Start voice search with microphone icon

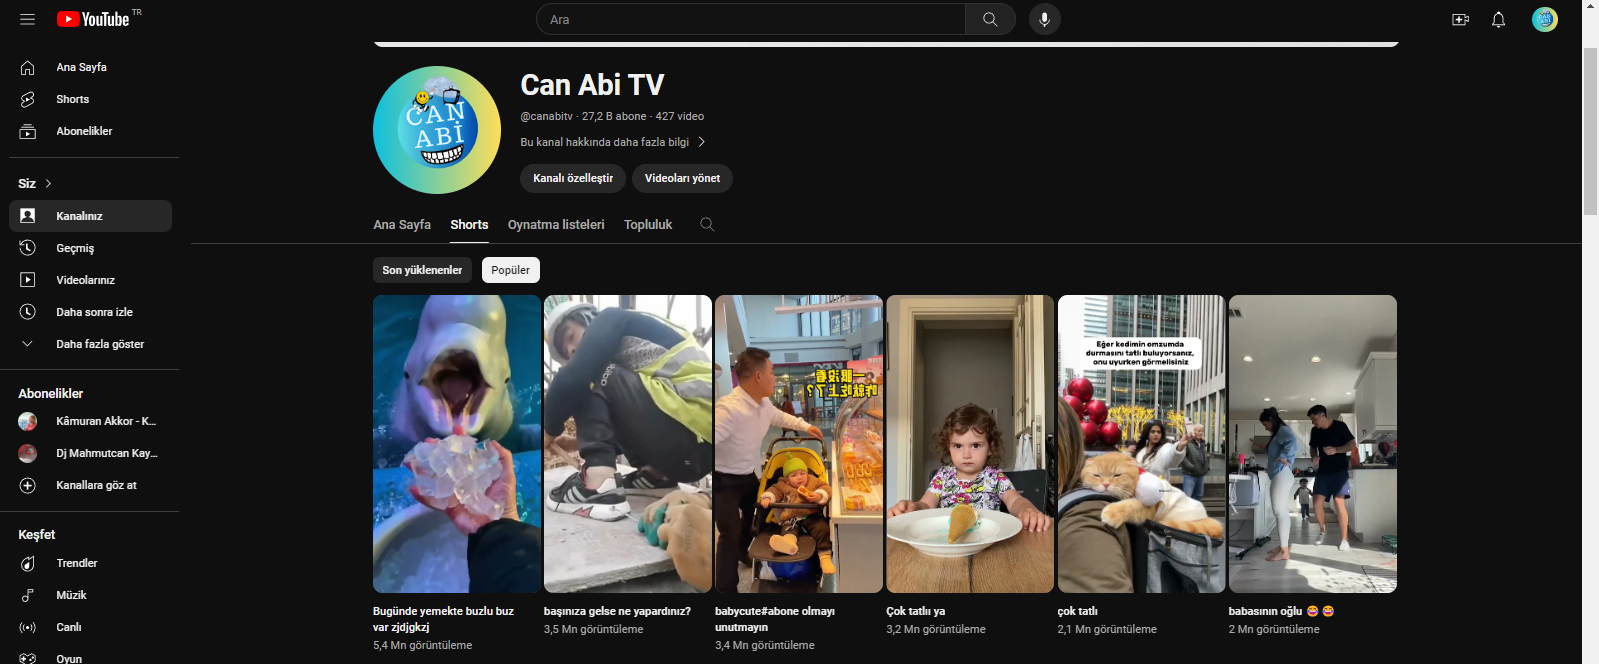pos(1044,19)
